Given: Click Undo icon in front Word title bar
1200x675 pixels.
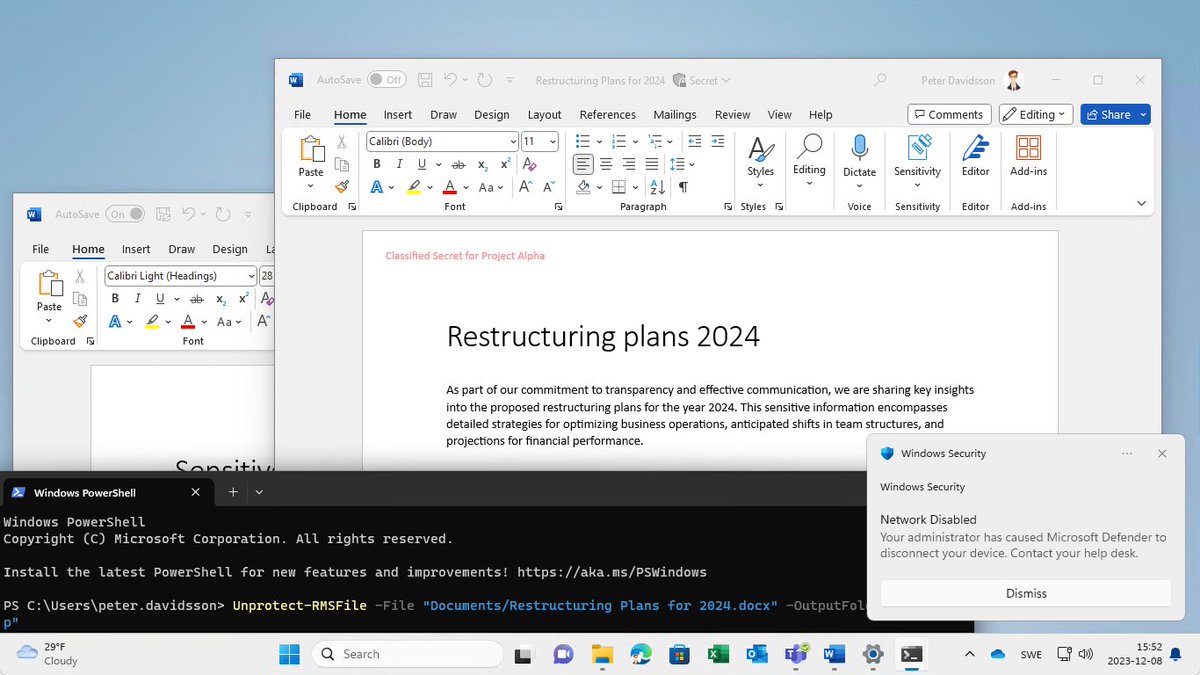Looking at the screenshot, I should coord(450,80).
